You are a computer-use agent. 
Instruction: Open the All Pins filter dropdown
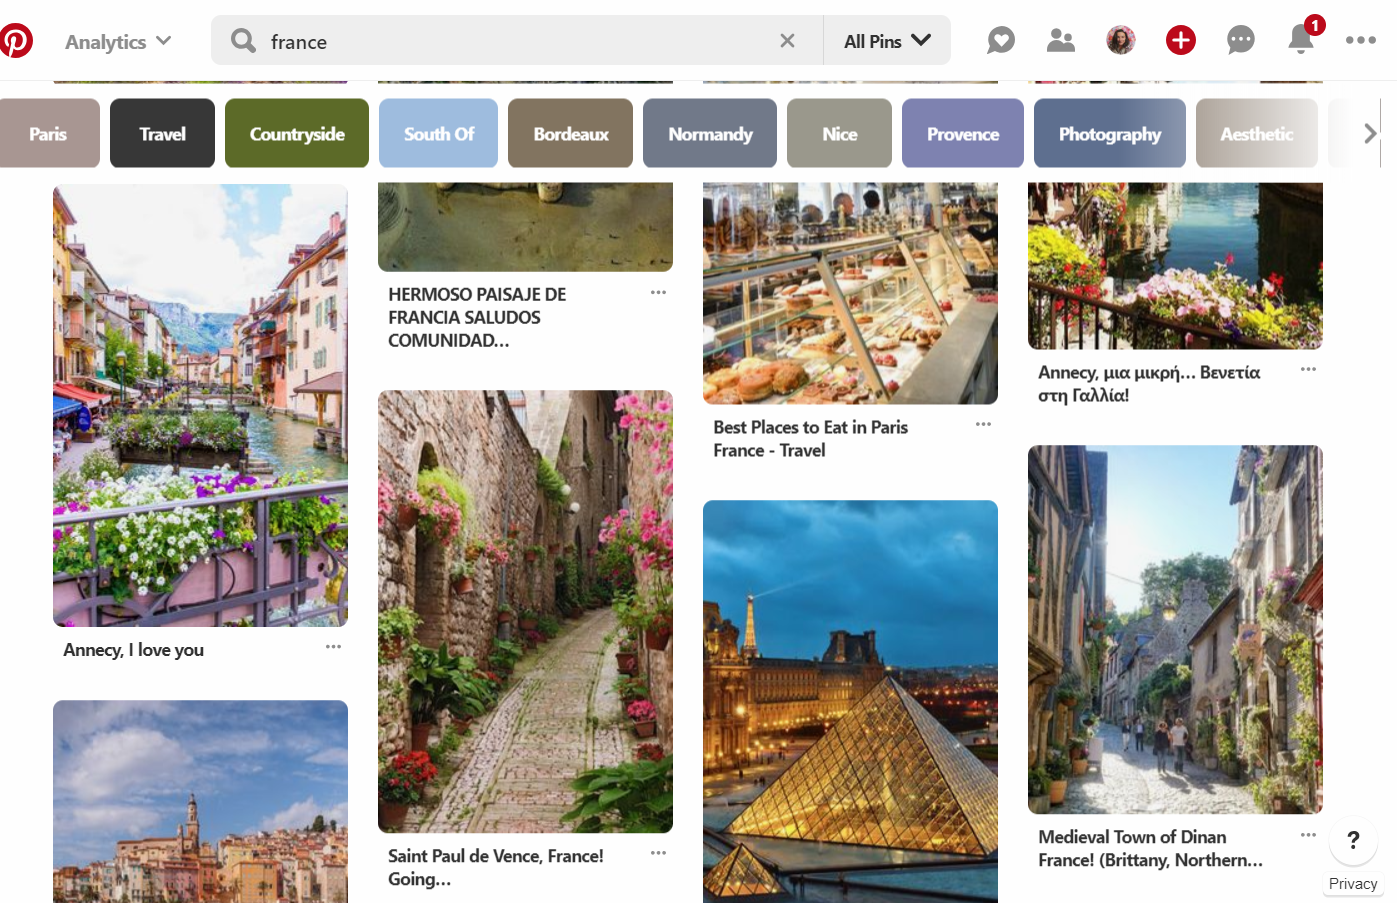[887, 41]
